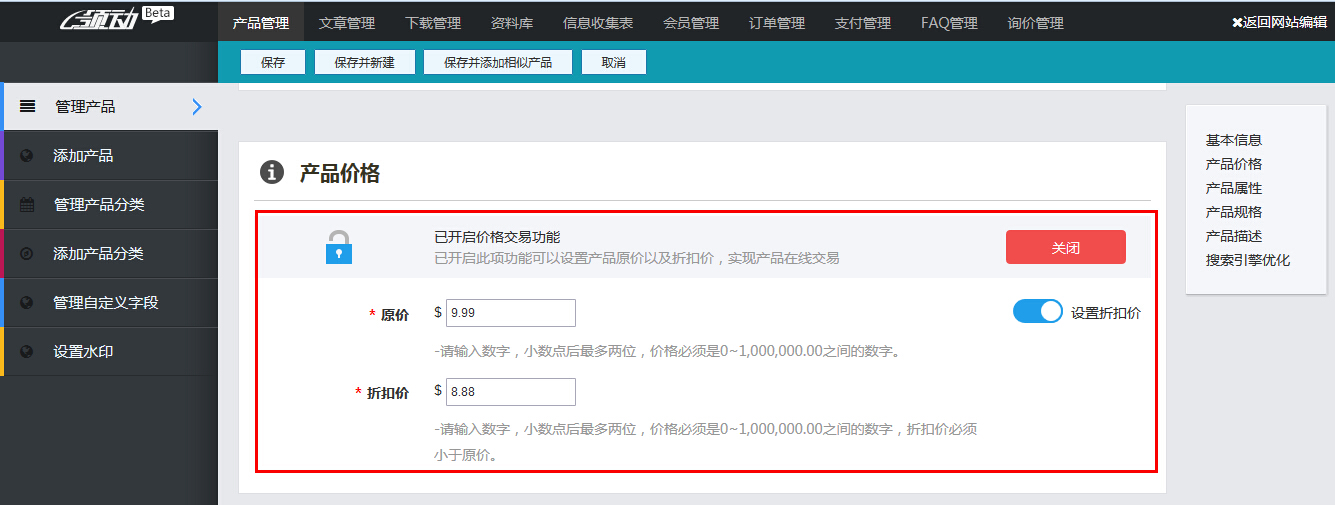Click the Beta logo in the top-left

(x=116, y=19)
